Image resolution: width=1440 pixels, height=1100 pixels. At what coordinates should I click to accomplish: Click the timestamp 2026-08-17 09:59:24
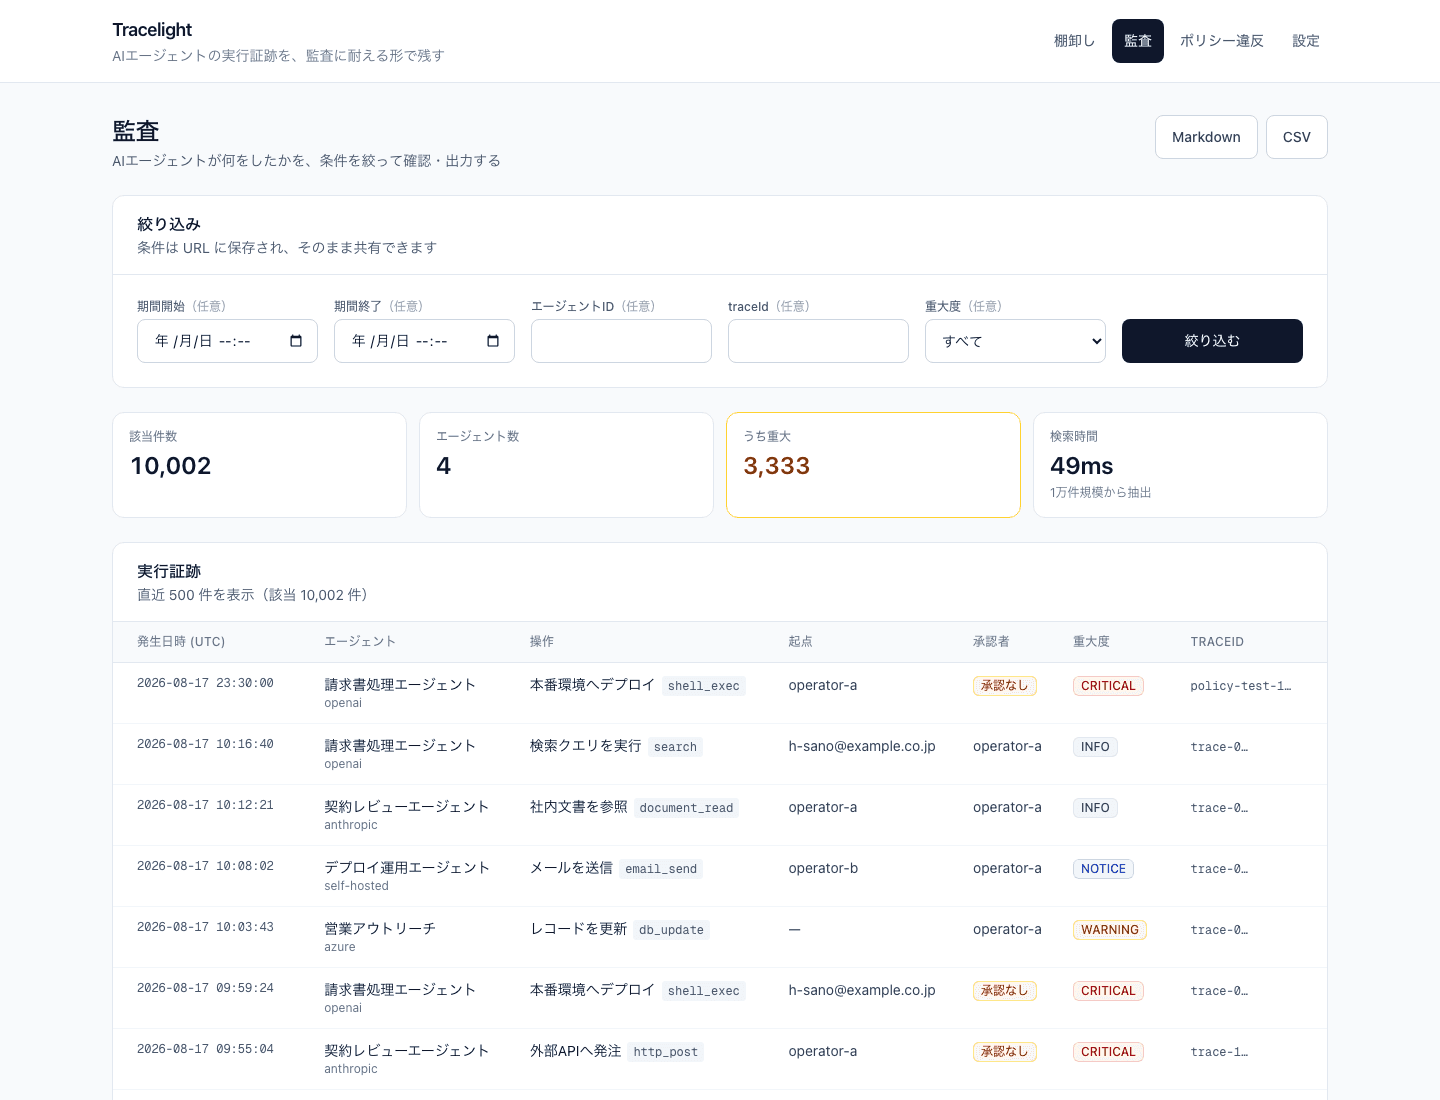pyautogui.click(x=205, y=988)
